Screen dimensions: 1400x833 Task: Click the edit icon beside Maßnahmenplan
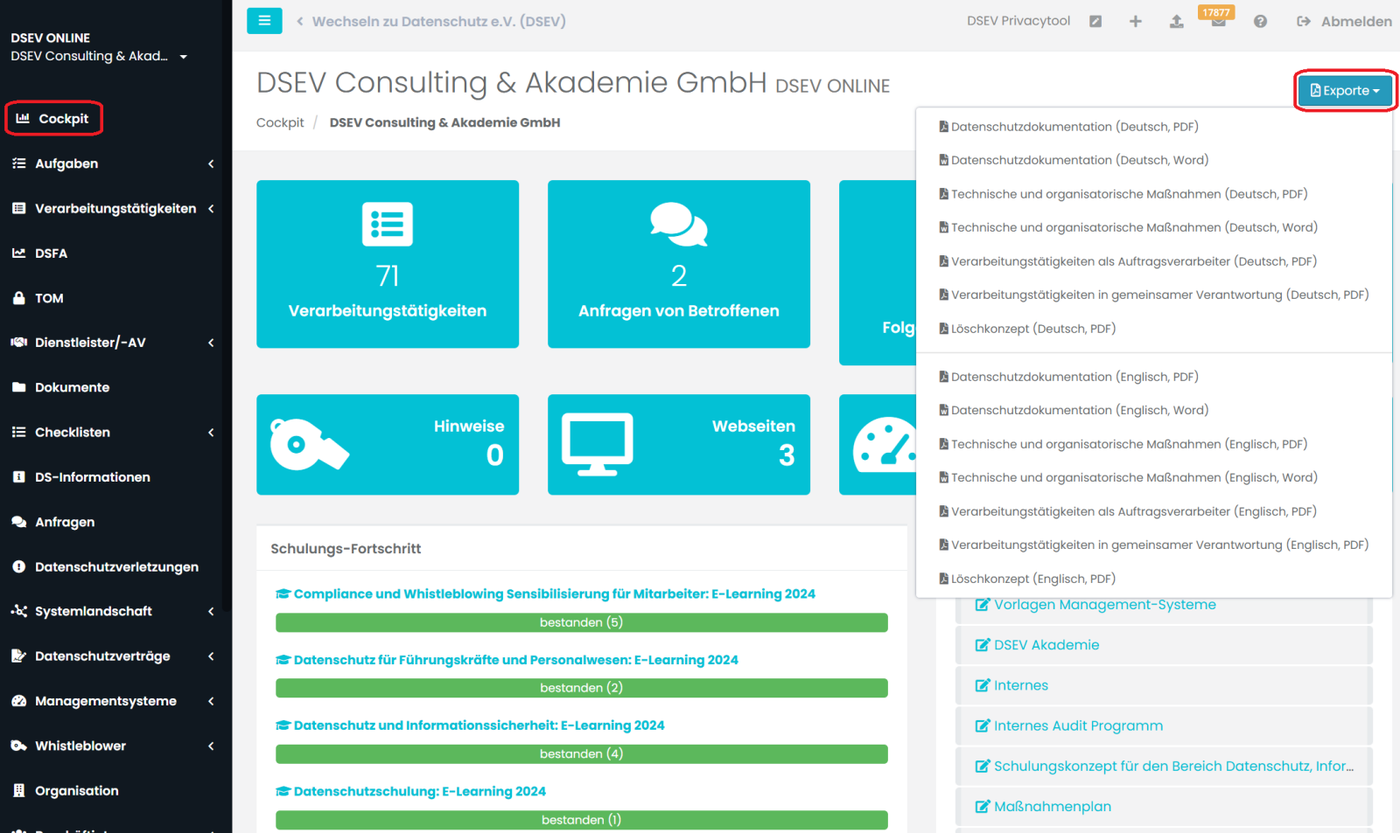coord(982,807)
